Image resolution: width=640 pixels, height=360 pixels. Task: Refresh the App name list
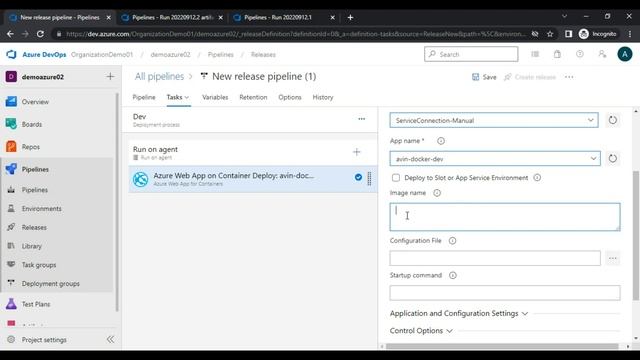pos(613,158)
